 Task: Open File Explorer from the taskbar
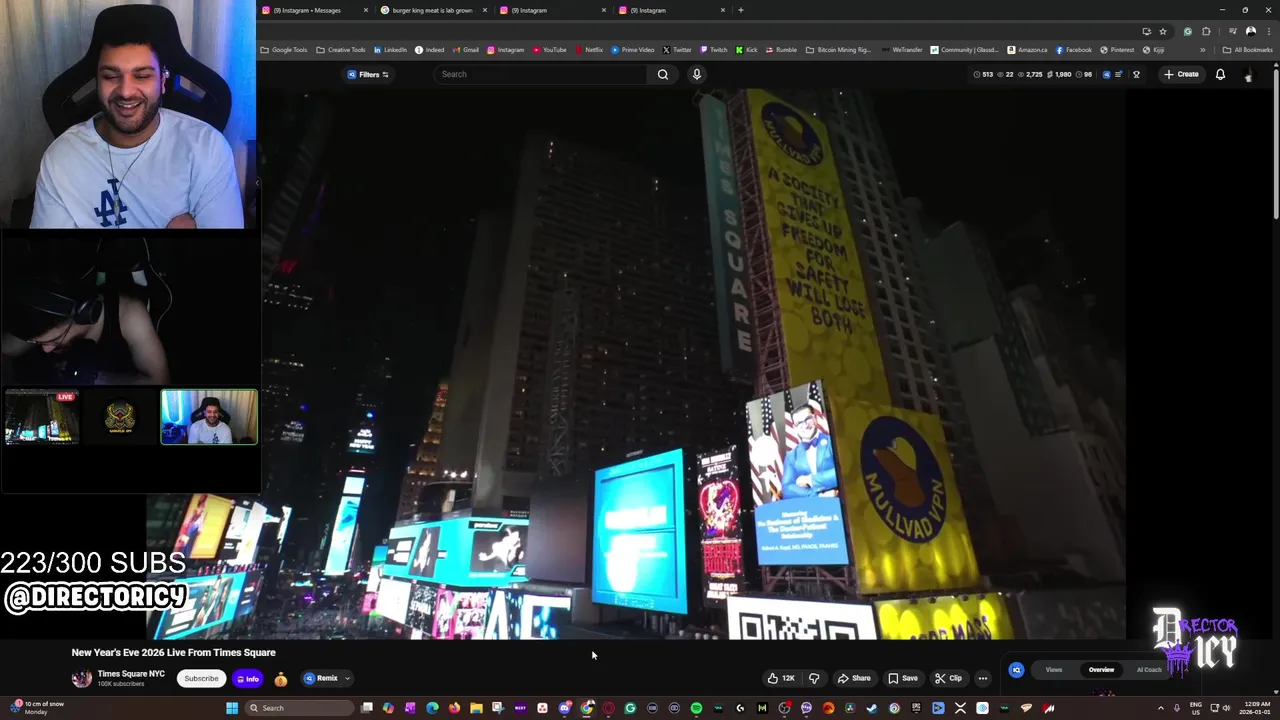(x=477, y=708)
